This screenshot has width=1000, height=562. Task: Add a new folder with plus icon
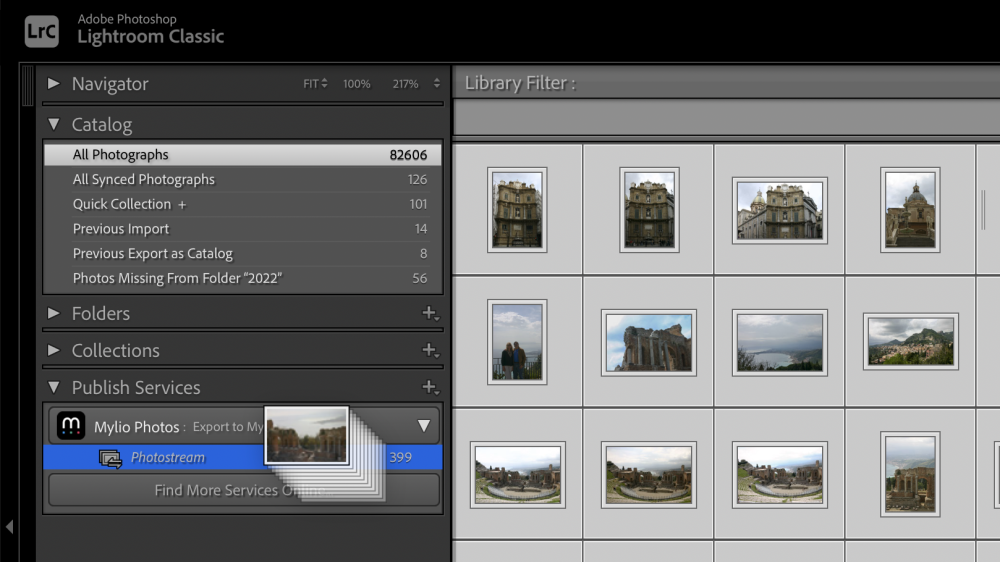[429, 313]
